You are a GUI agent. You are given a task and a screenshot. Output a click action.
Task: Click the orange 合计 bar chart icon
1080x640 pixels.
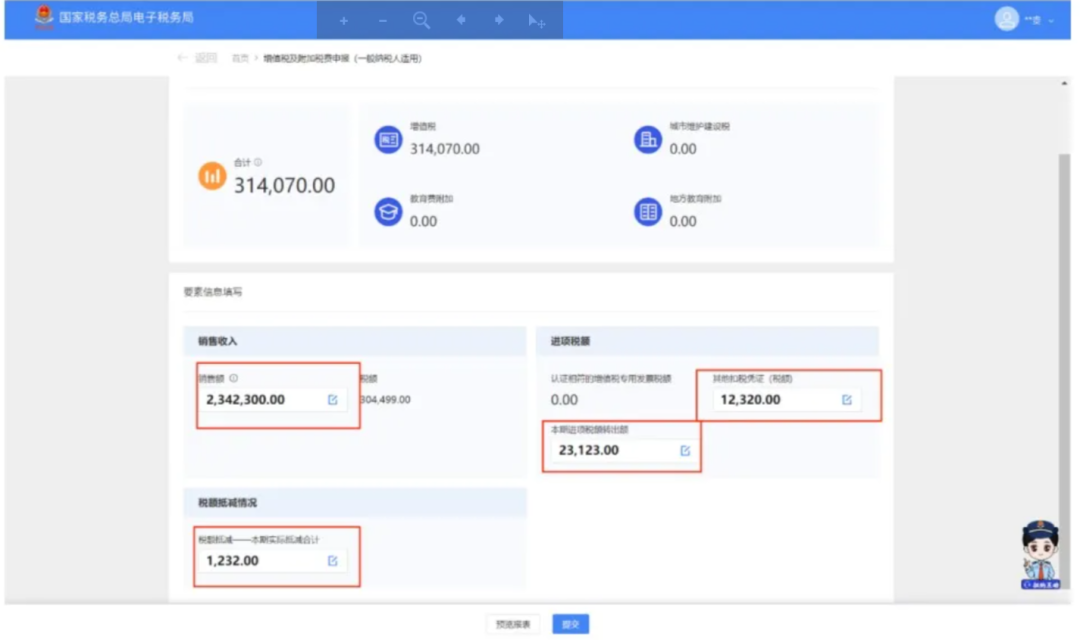(212, 176)
